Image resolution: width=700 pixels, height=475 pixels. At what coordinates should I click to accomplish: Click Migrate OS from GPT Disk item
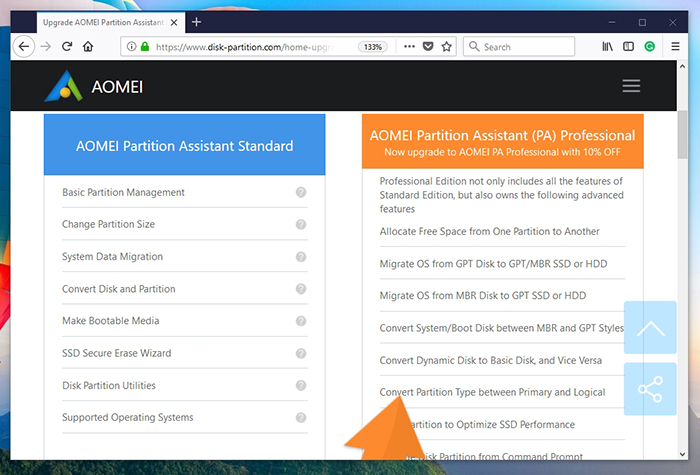pos(493,264)
